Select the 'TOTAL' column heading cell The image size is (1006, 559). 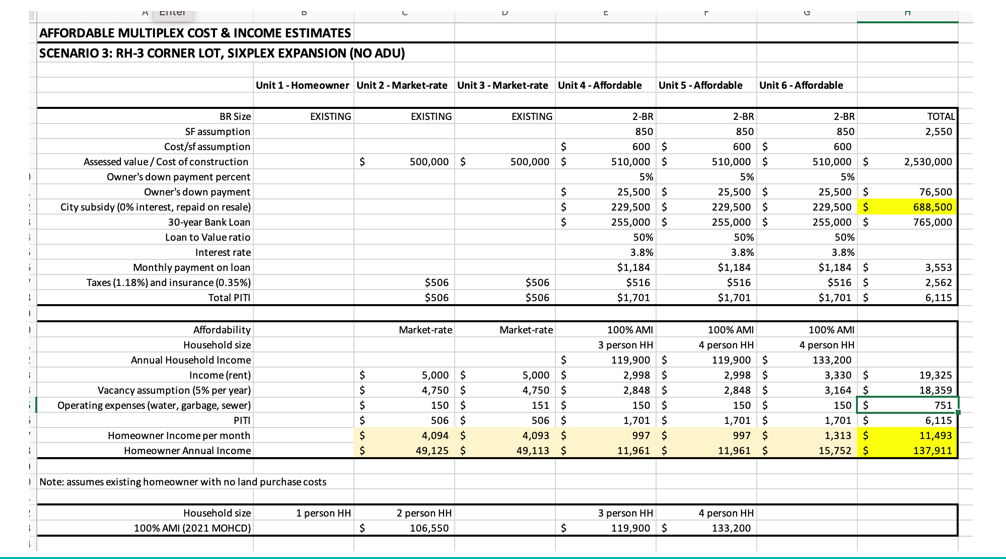(941, 117)
